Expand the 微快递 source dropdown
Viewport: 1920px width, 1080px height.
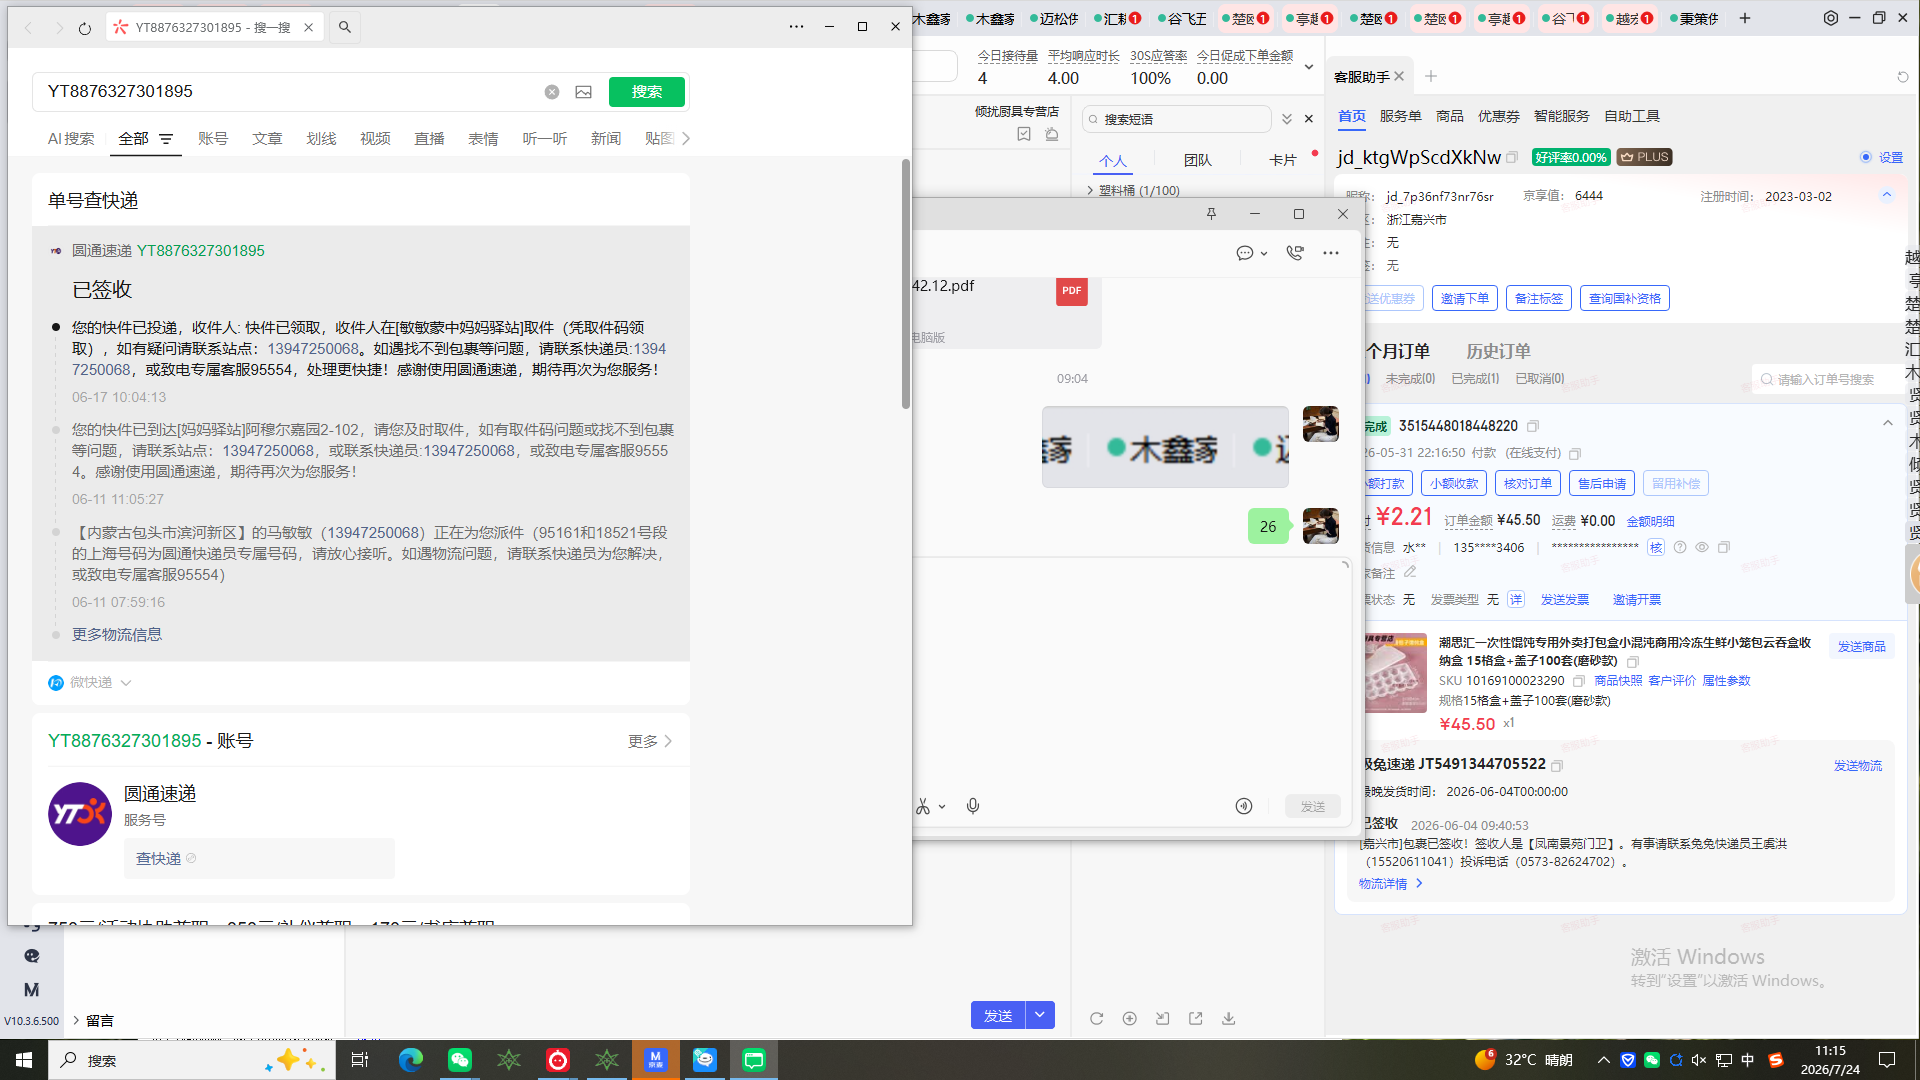pos(126,683)
